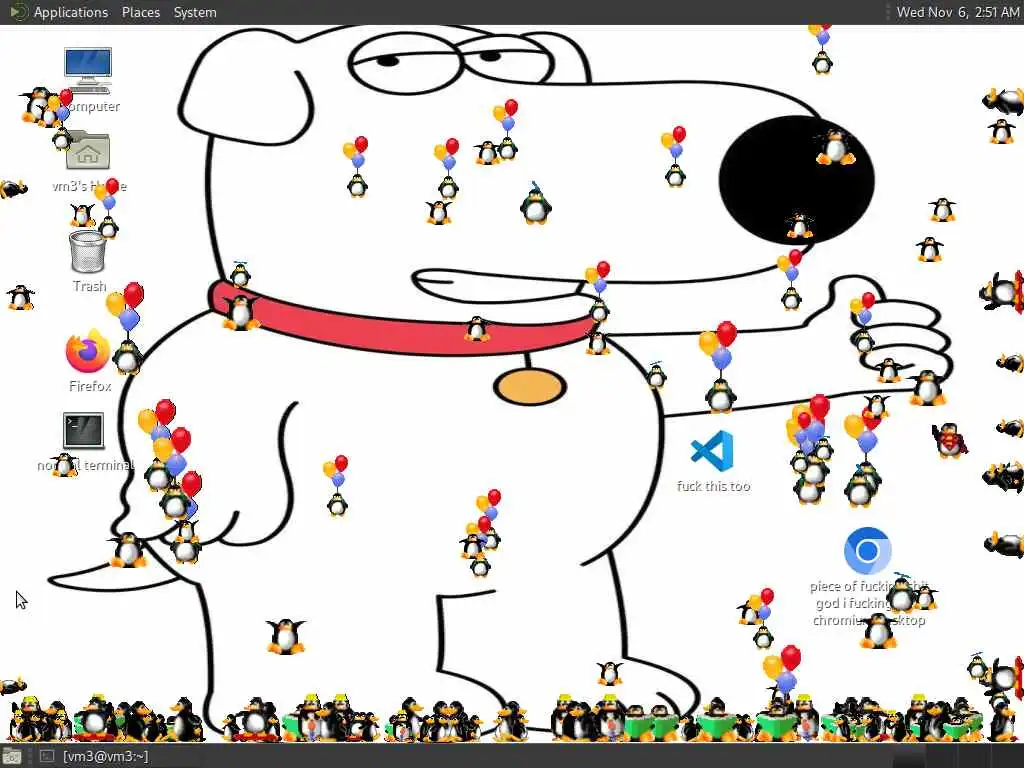Image resolution: width=1024 pixels, height=768 pixels.
Task: Open the Places menu
Action: coord(140,12)
